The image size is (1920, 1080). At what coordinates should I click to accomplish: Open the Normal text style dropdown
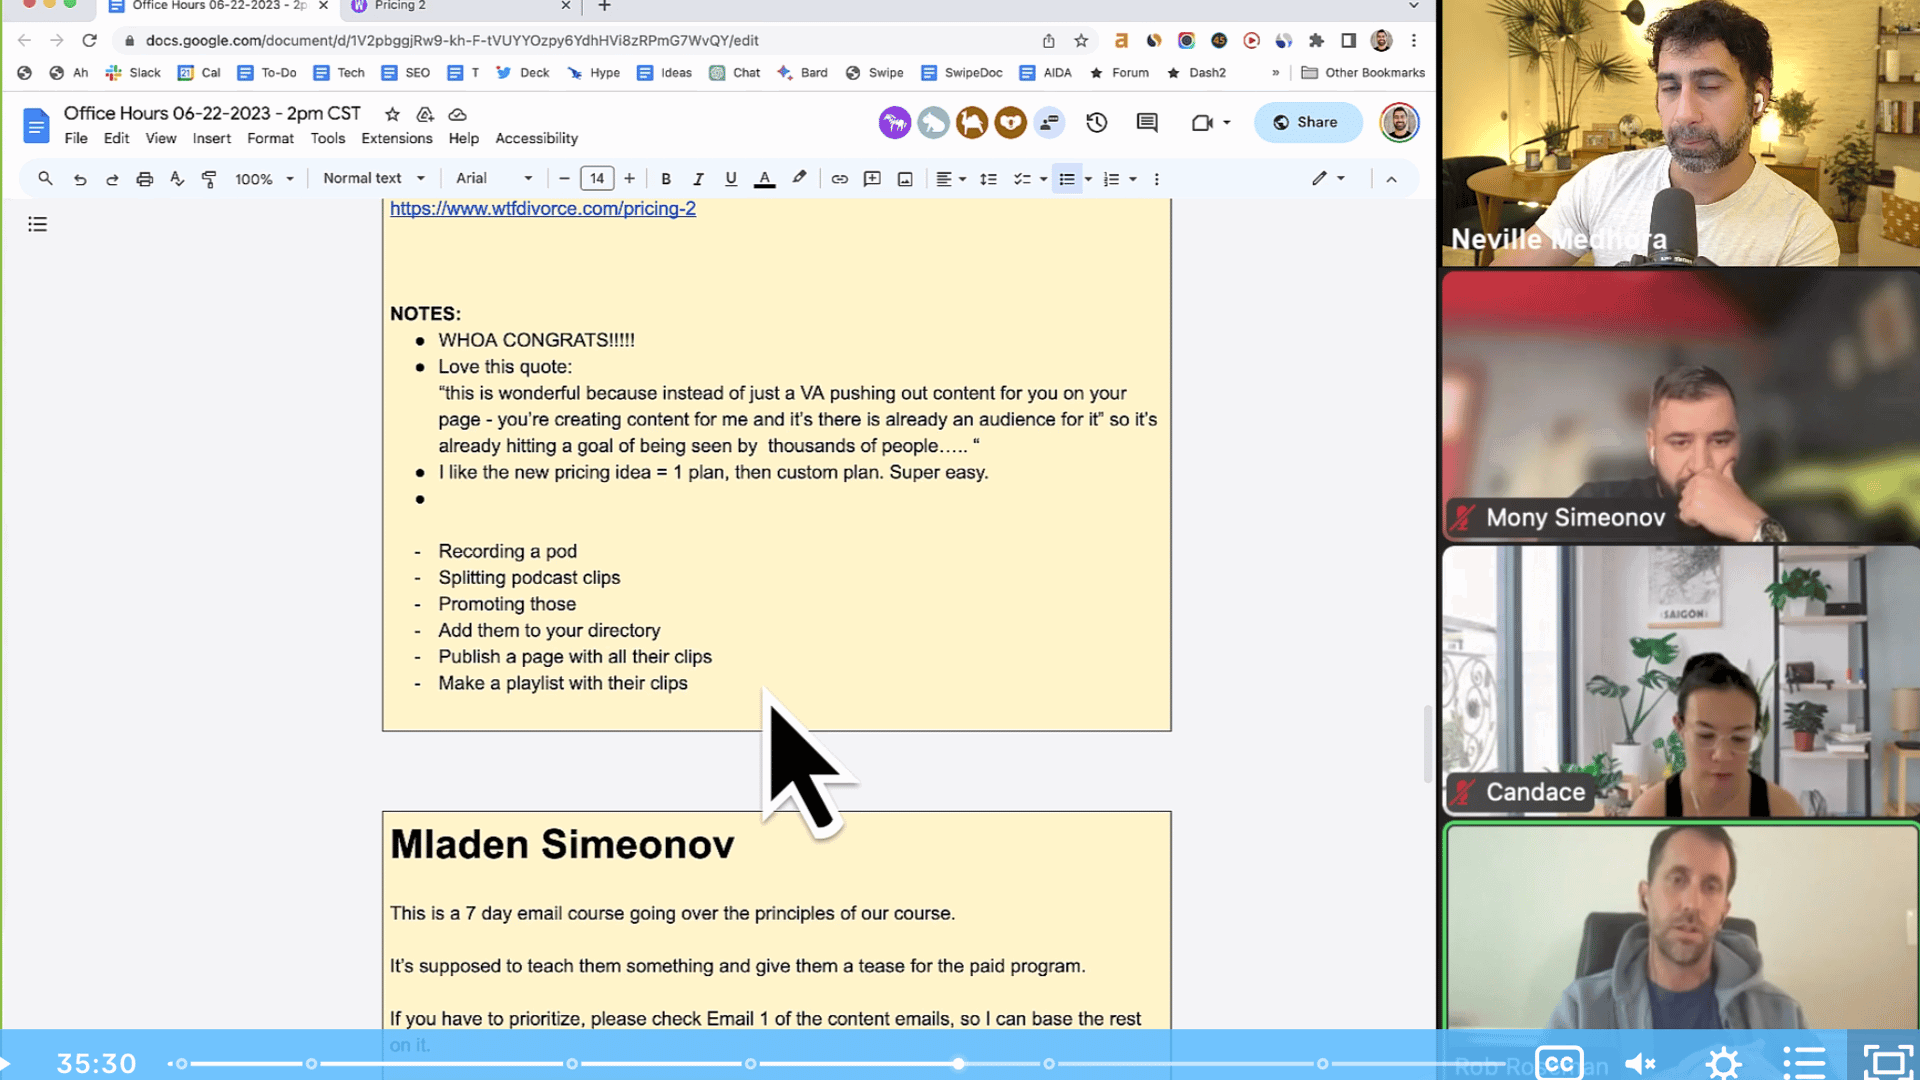tap(374, 178)
